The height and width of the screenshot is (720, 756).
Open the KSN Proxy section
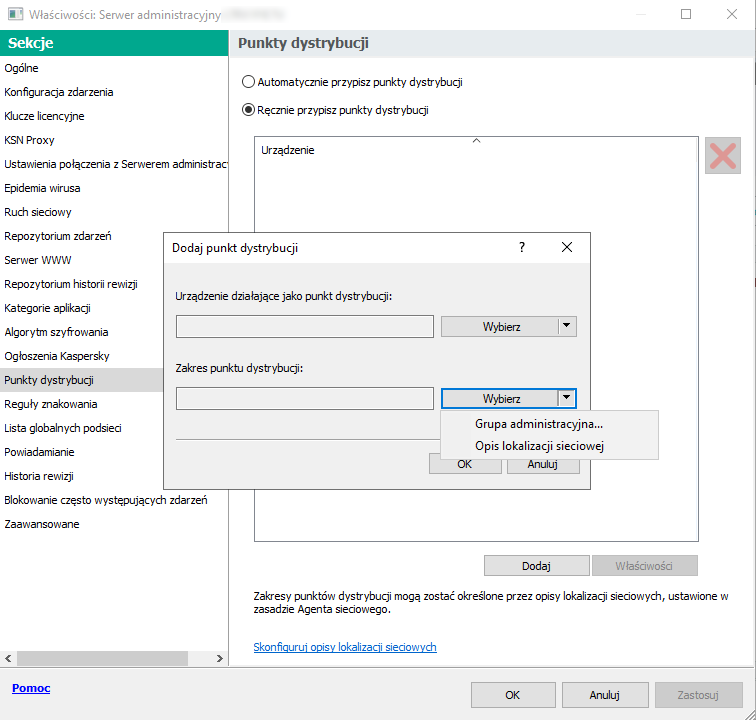[x=30, y=140]
